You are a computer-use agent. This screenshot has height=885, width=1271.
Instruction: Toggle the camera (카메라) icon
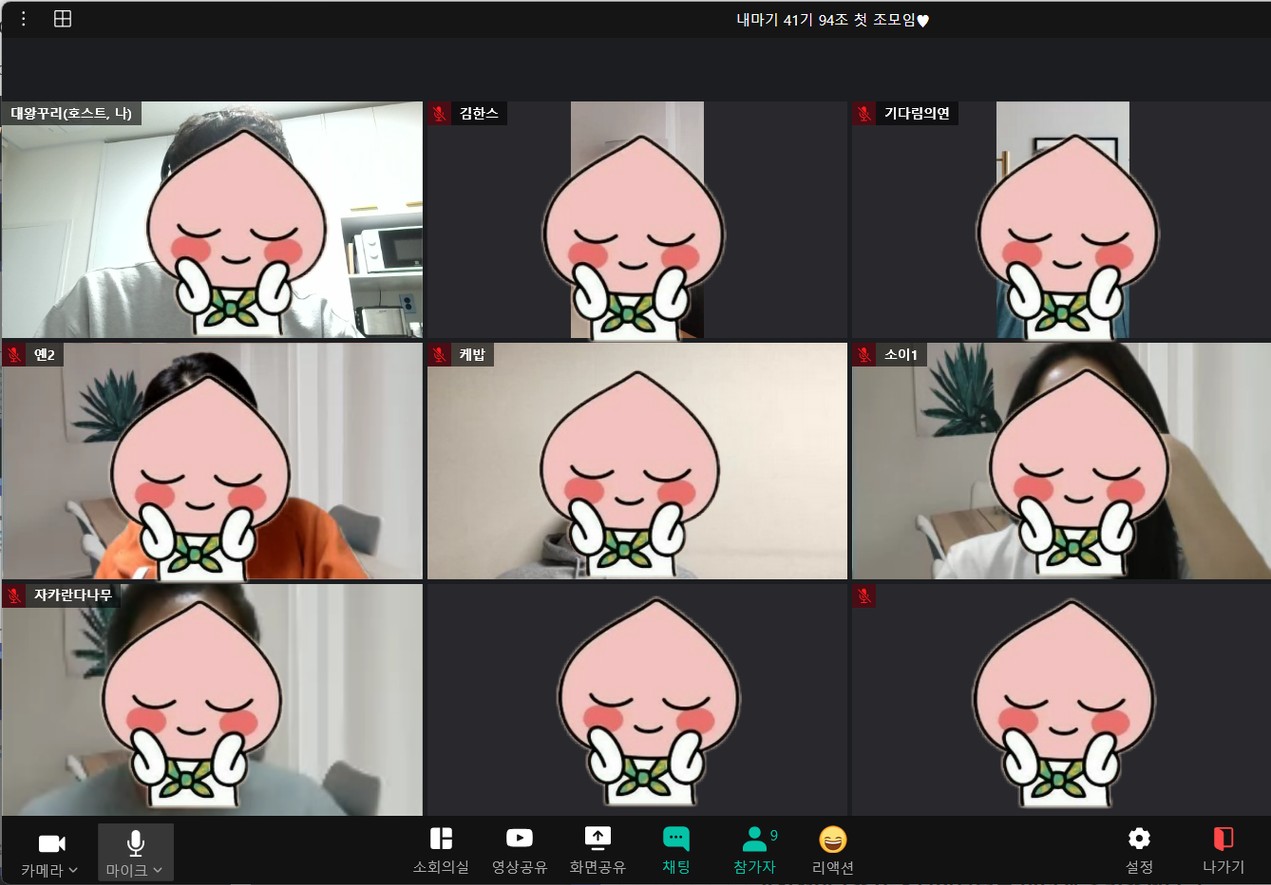pos(51,844)
